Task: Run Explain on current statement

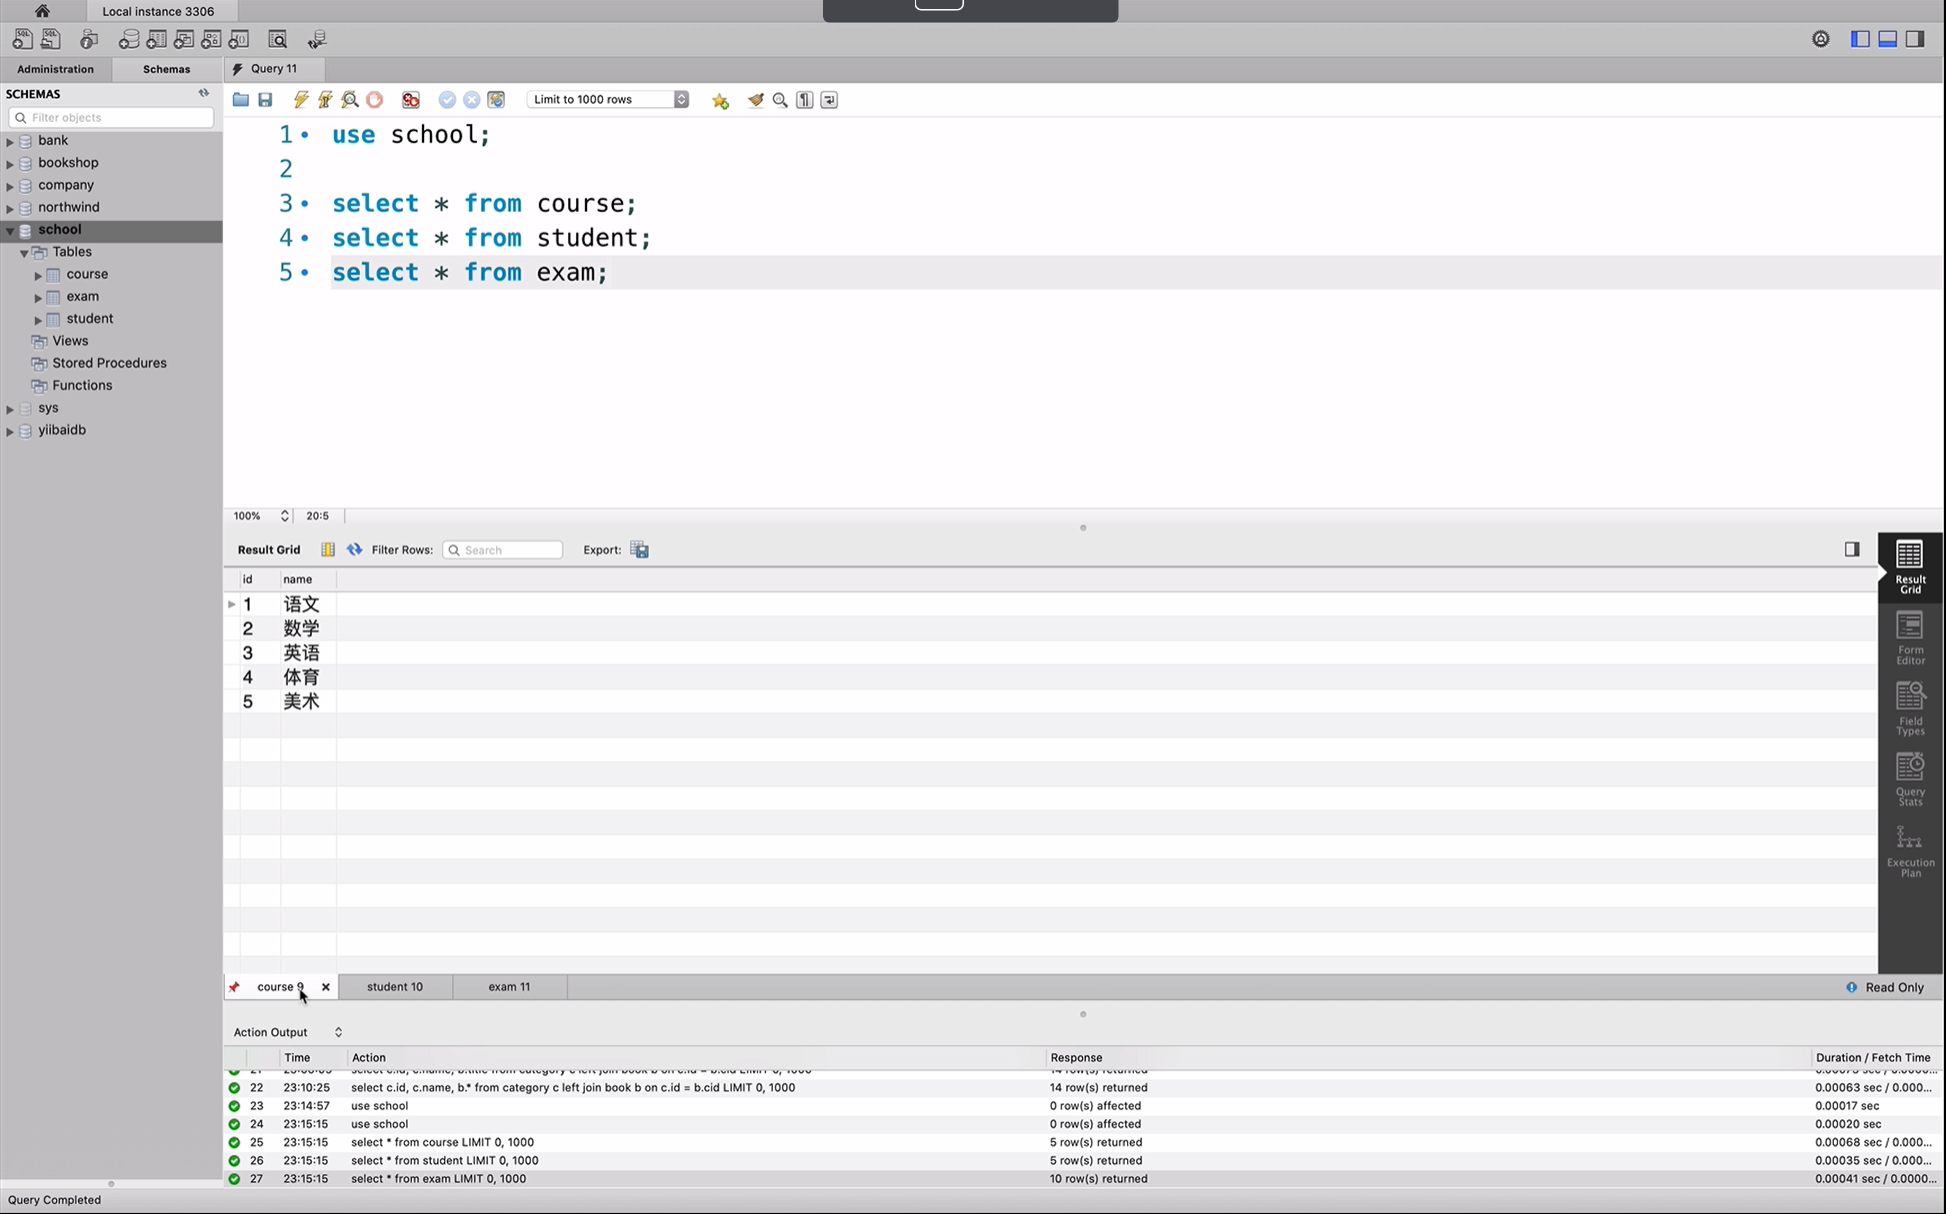Action: pos(350,100)
